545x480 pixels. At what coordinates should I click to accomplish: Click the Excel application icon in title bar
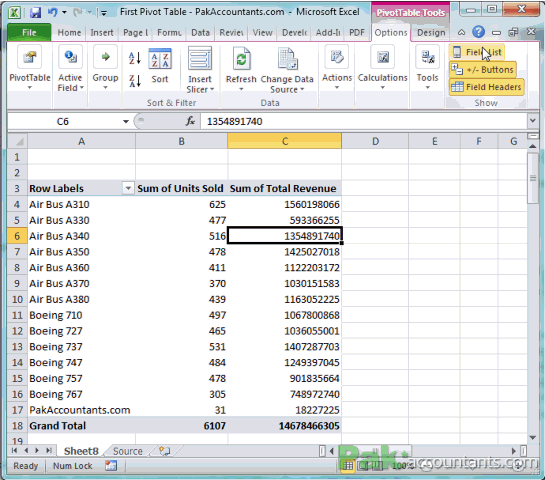click(15, 13)
